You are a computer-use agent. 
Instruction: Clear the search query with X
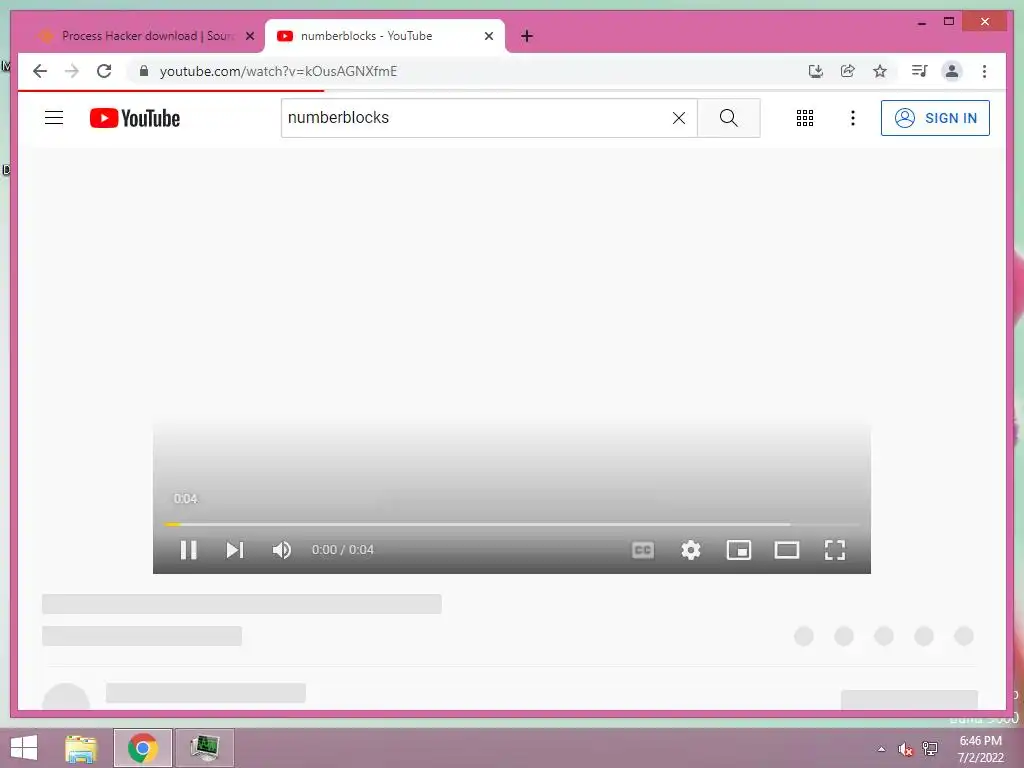click(679, 118)
